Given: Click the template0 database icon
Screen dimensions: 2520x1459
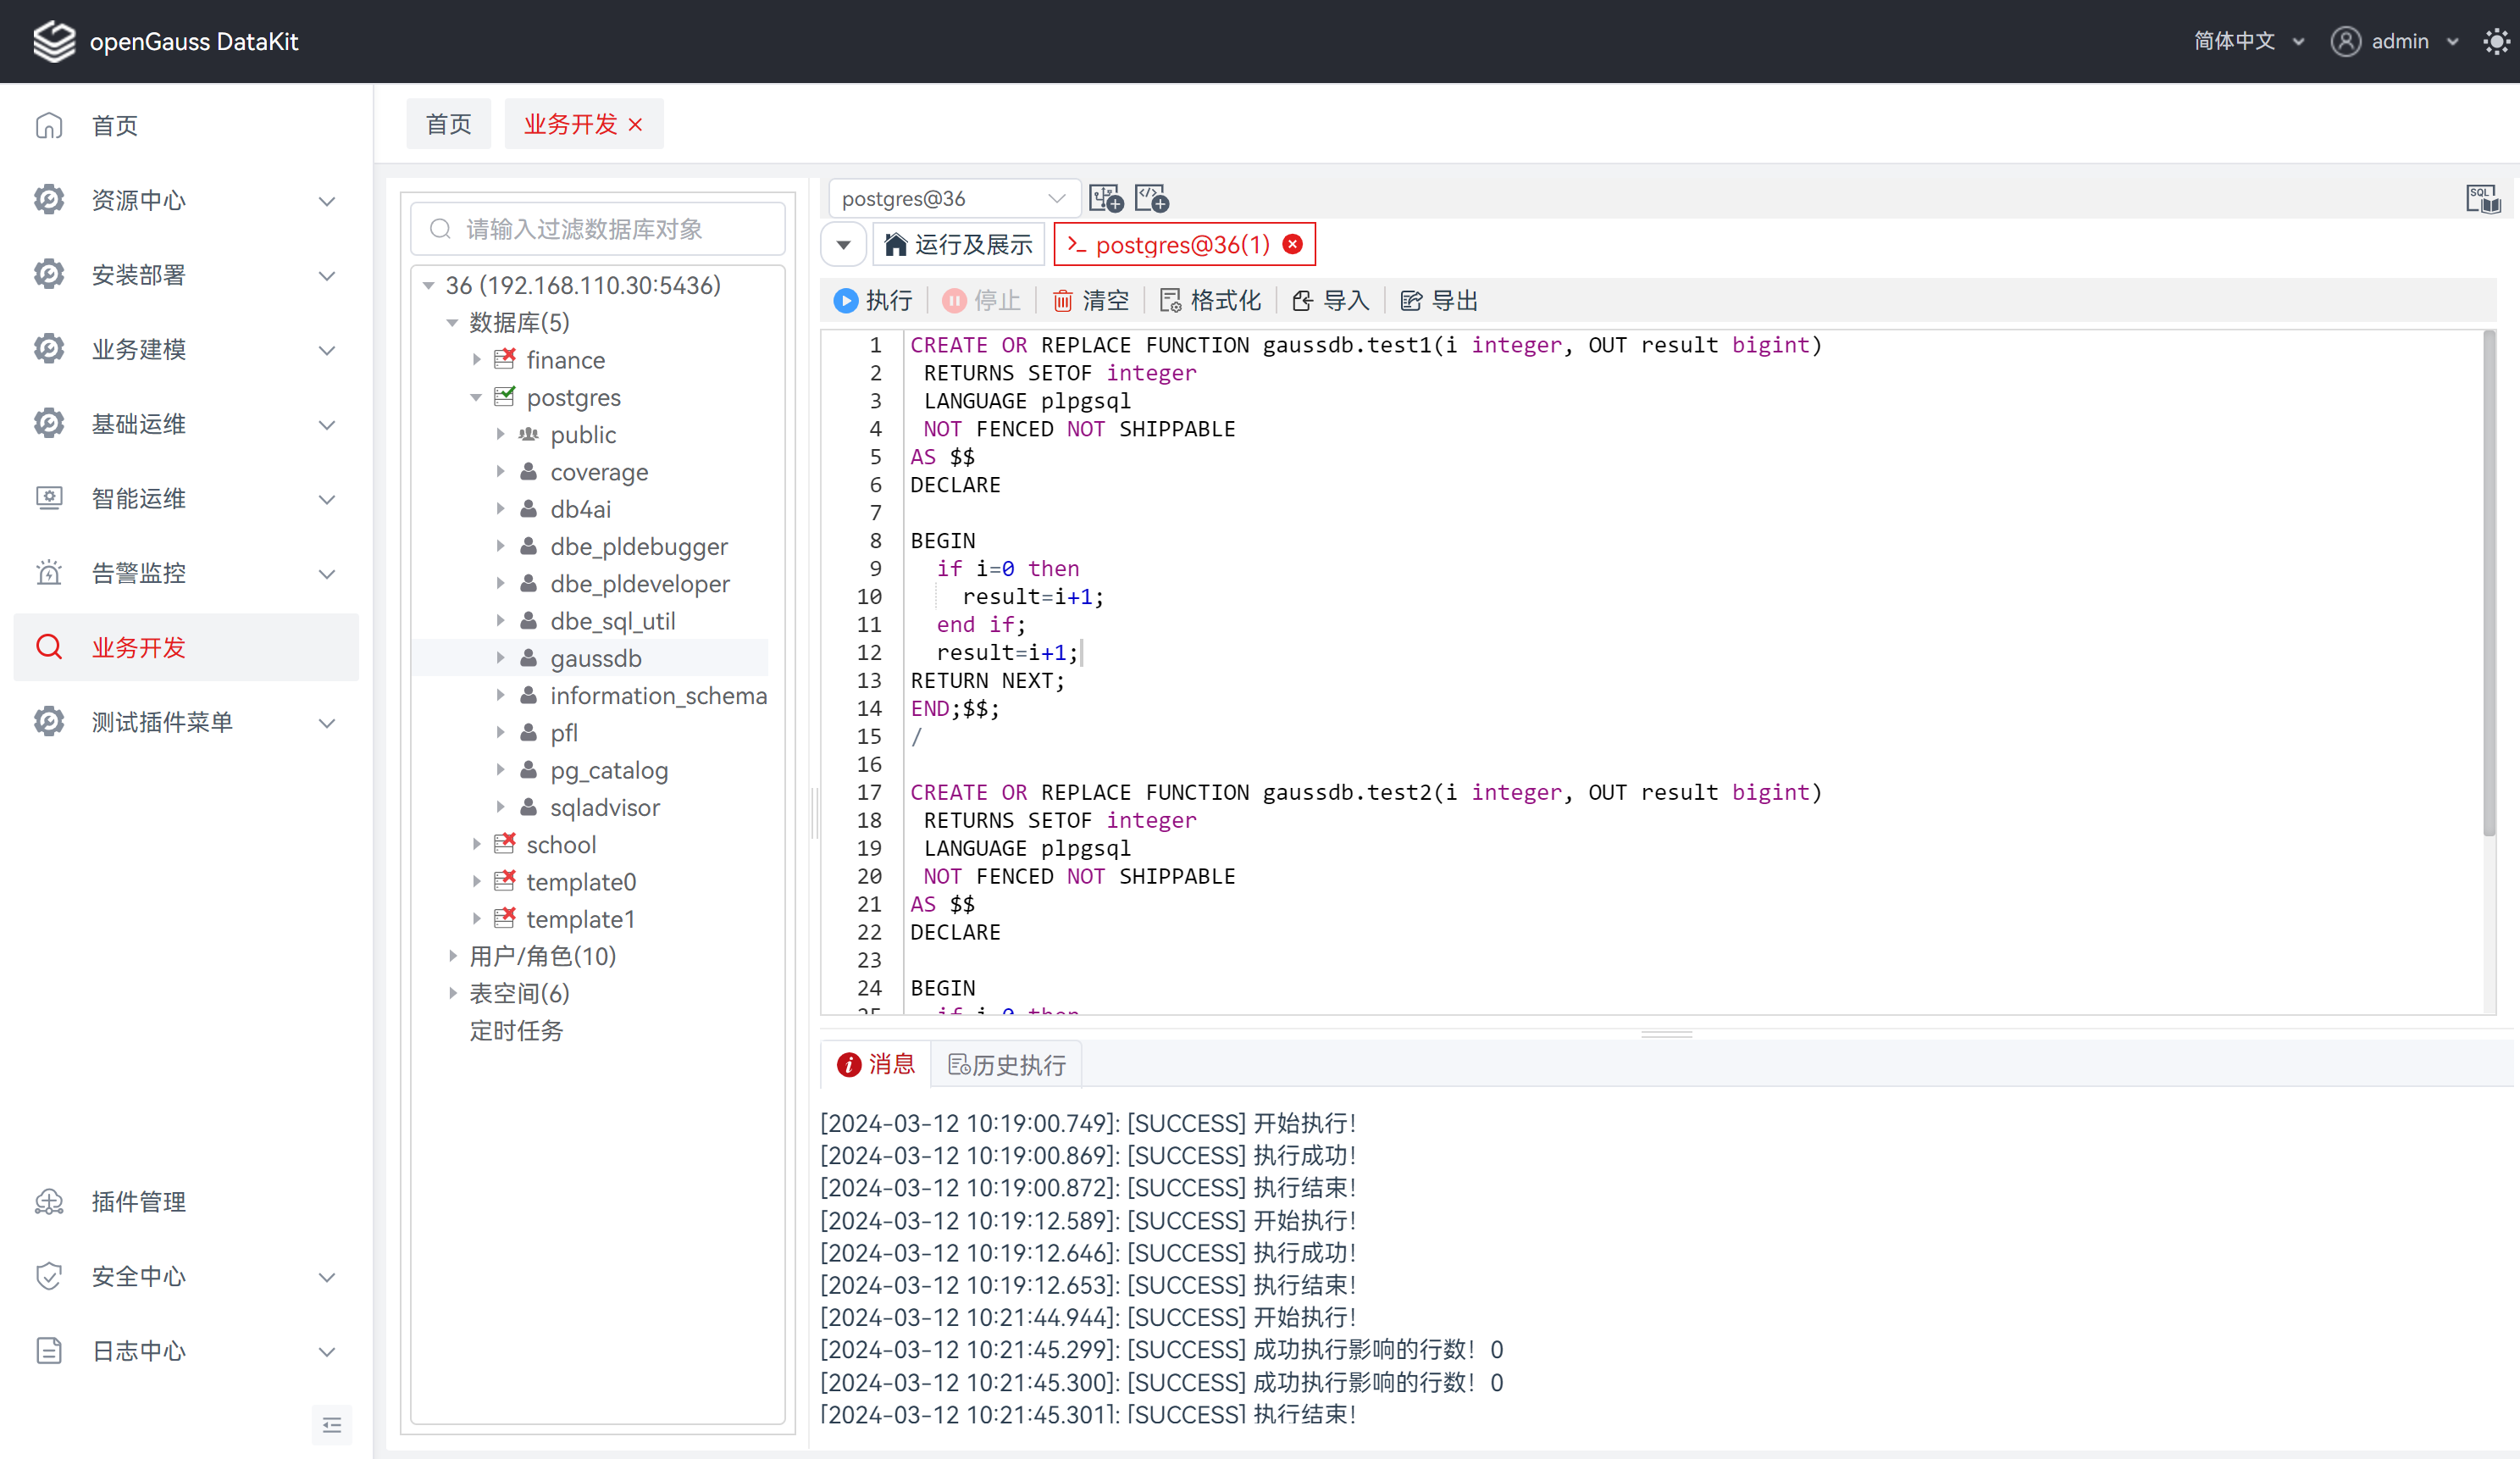Looking at the screenshot, I should click(505, 881).
